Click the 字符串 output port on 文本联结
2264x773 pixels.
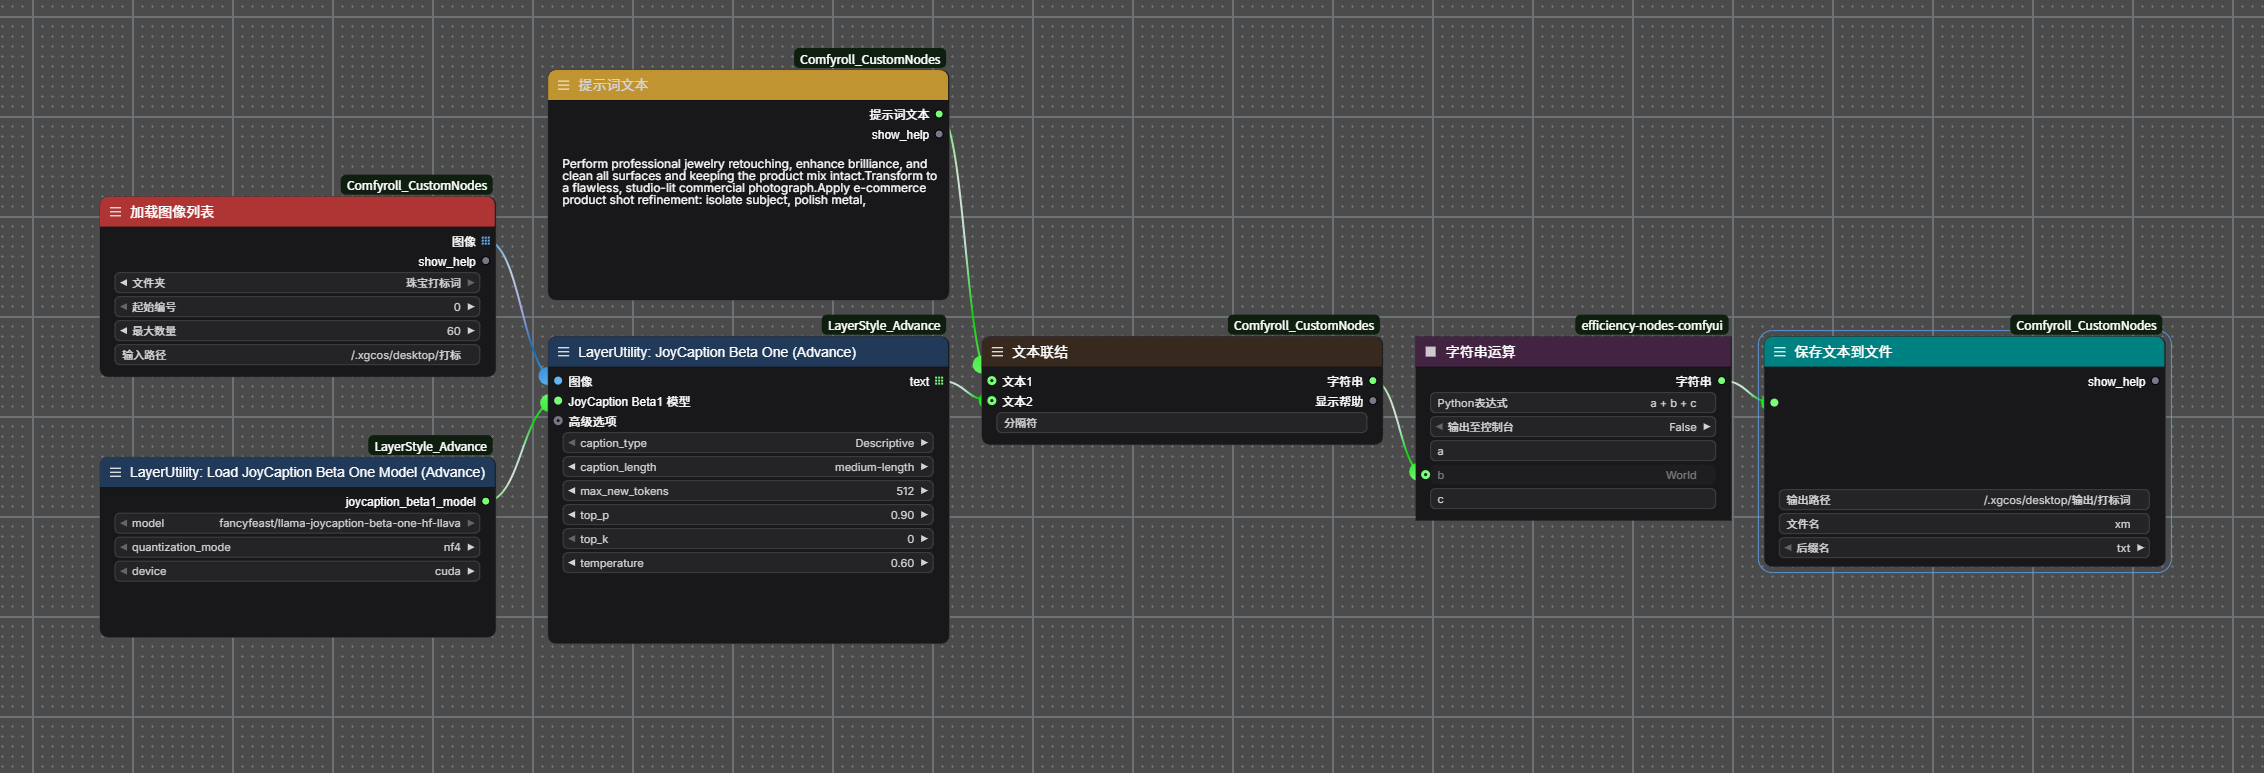click(x=1373, y=381)
